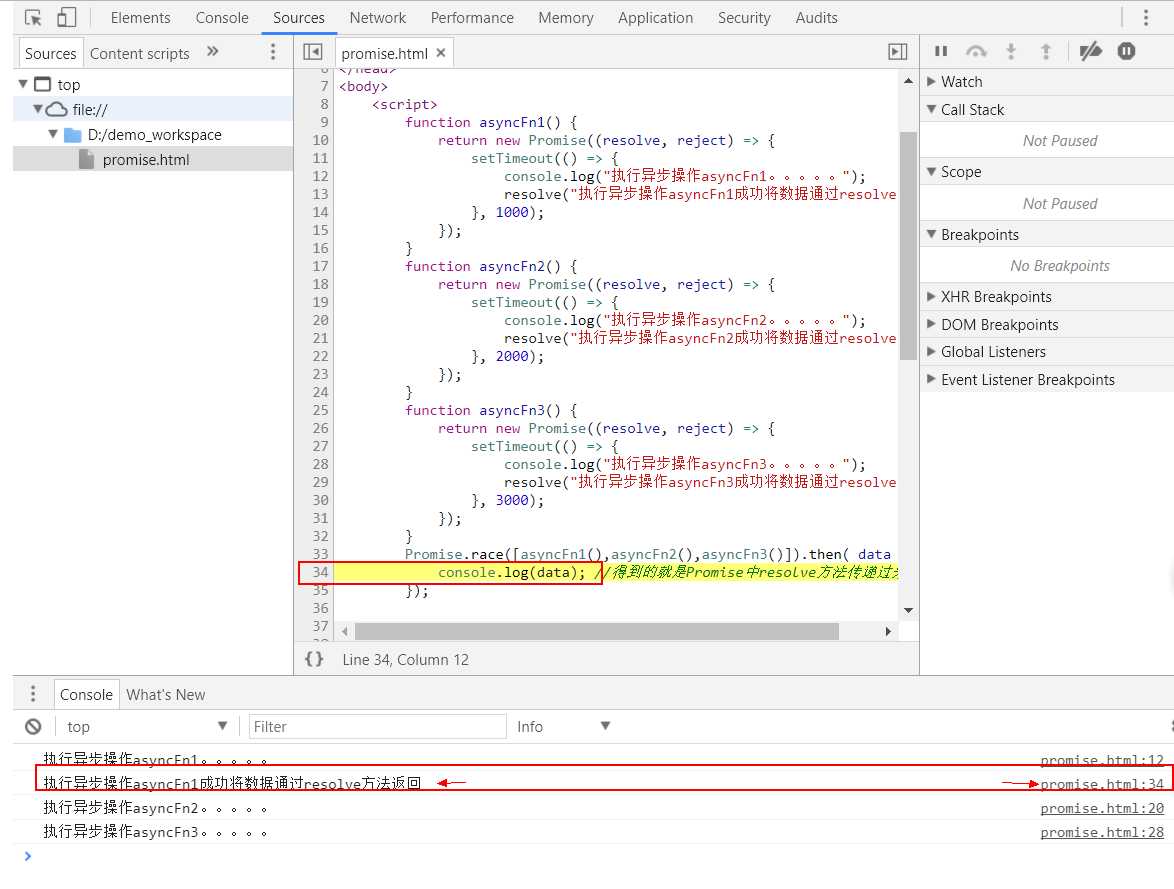This screenshot has width=1174, height=889.
Task: Open the console context dropdown showing top
Action: point(146,726)
